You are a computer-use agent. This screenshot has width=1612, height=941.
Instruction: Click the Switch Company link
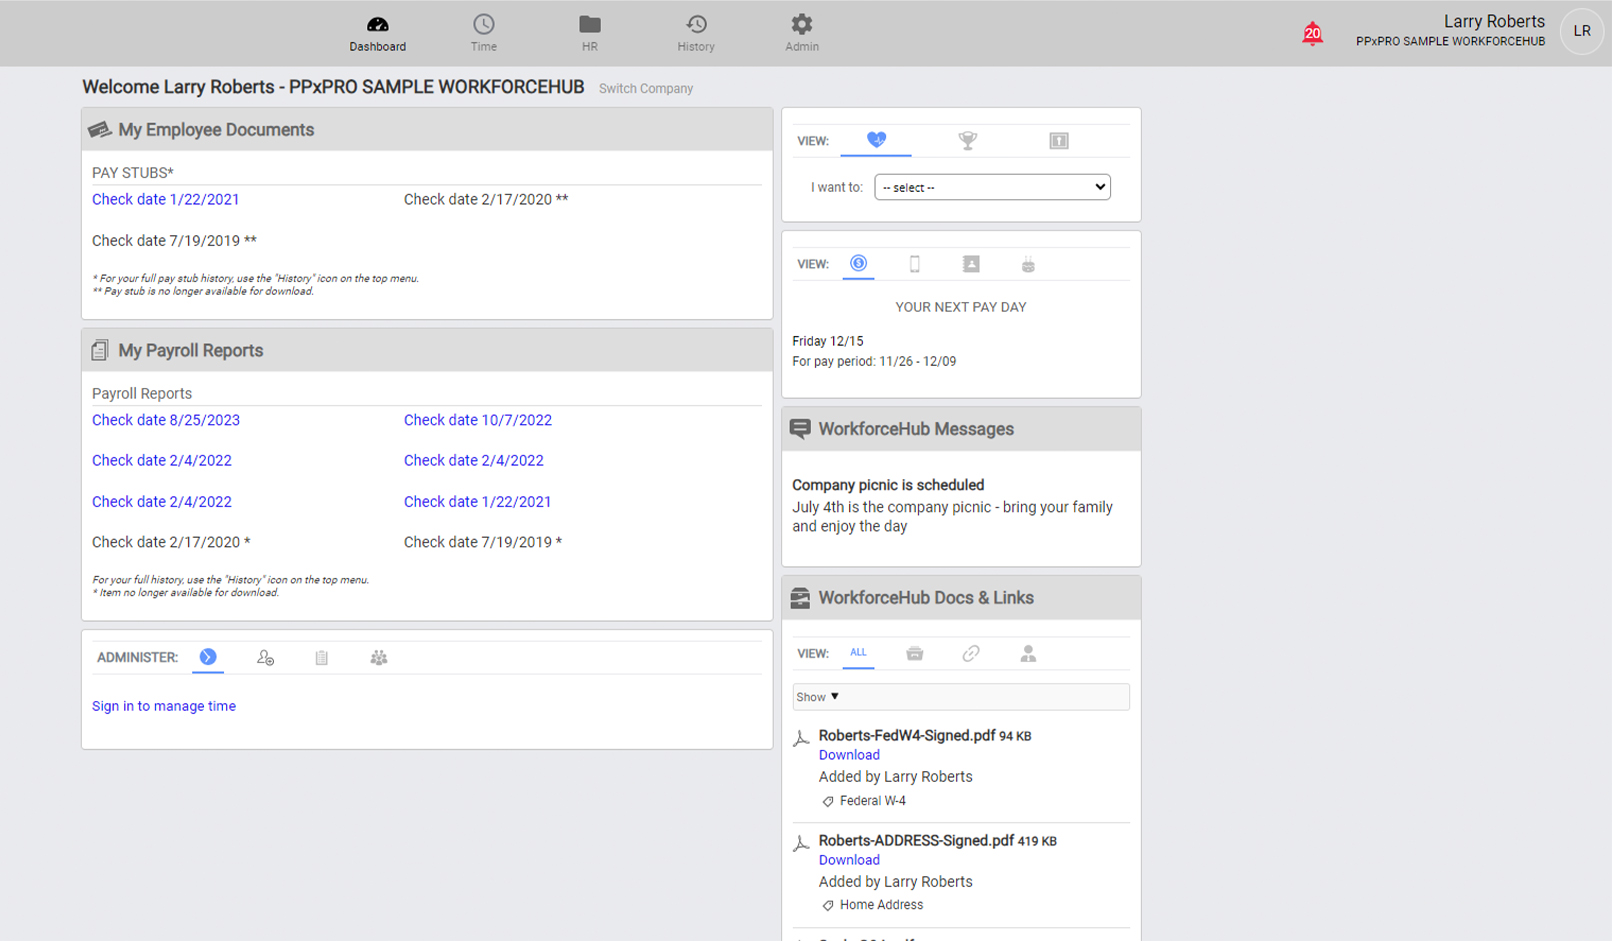[x=646, y=88]
